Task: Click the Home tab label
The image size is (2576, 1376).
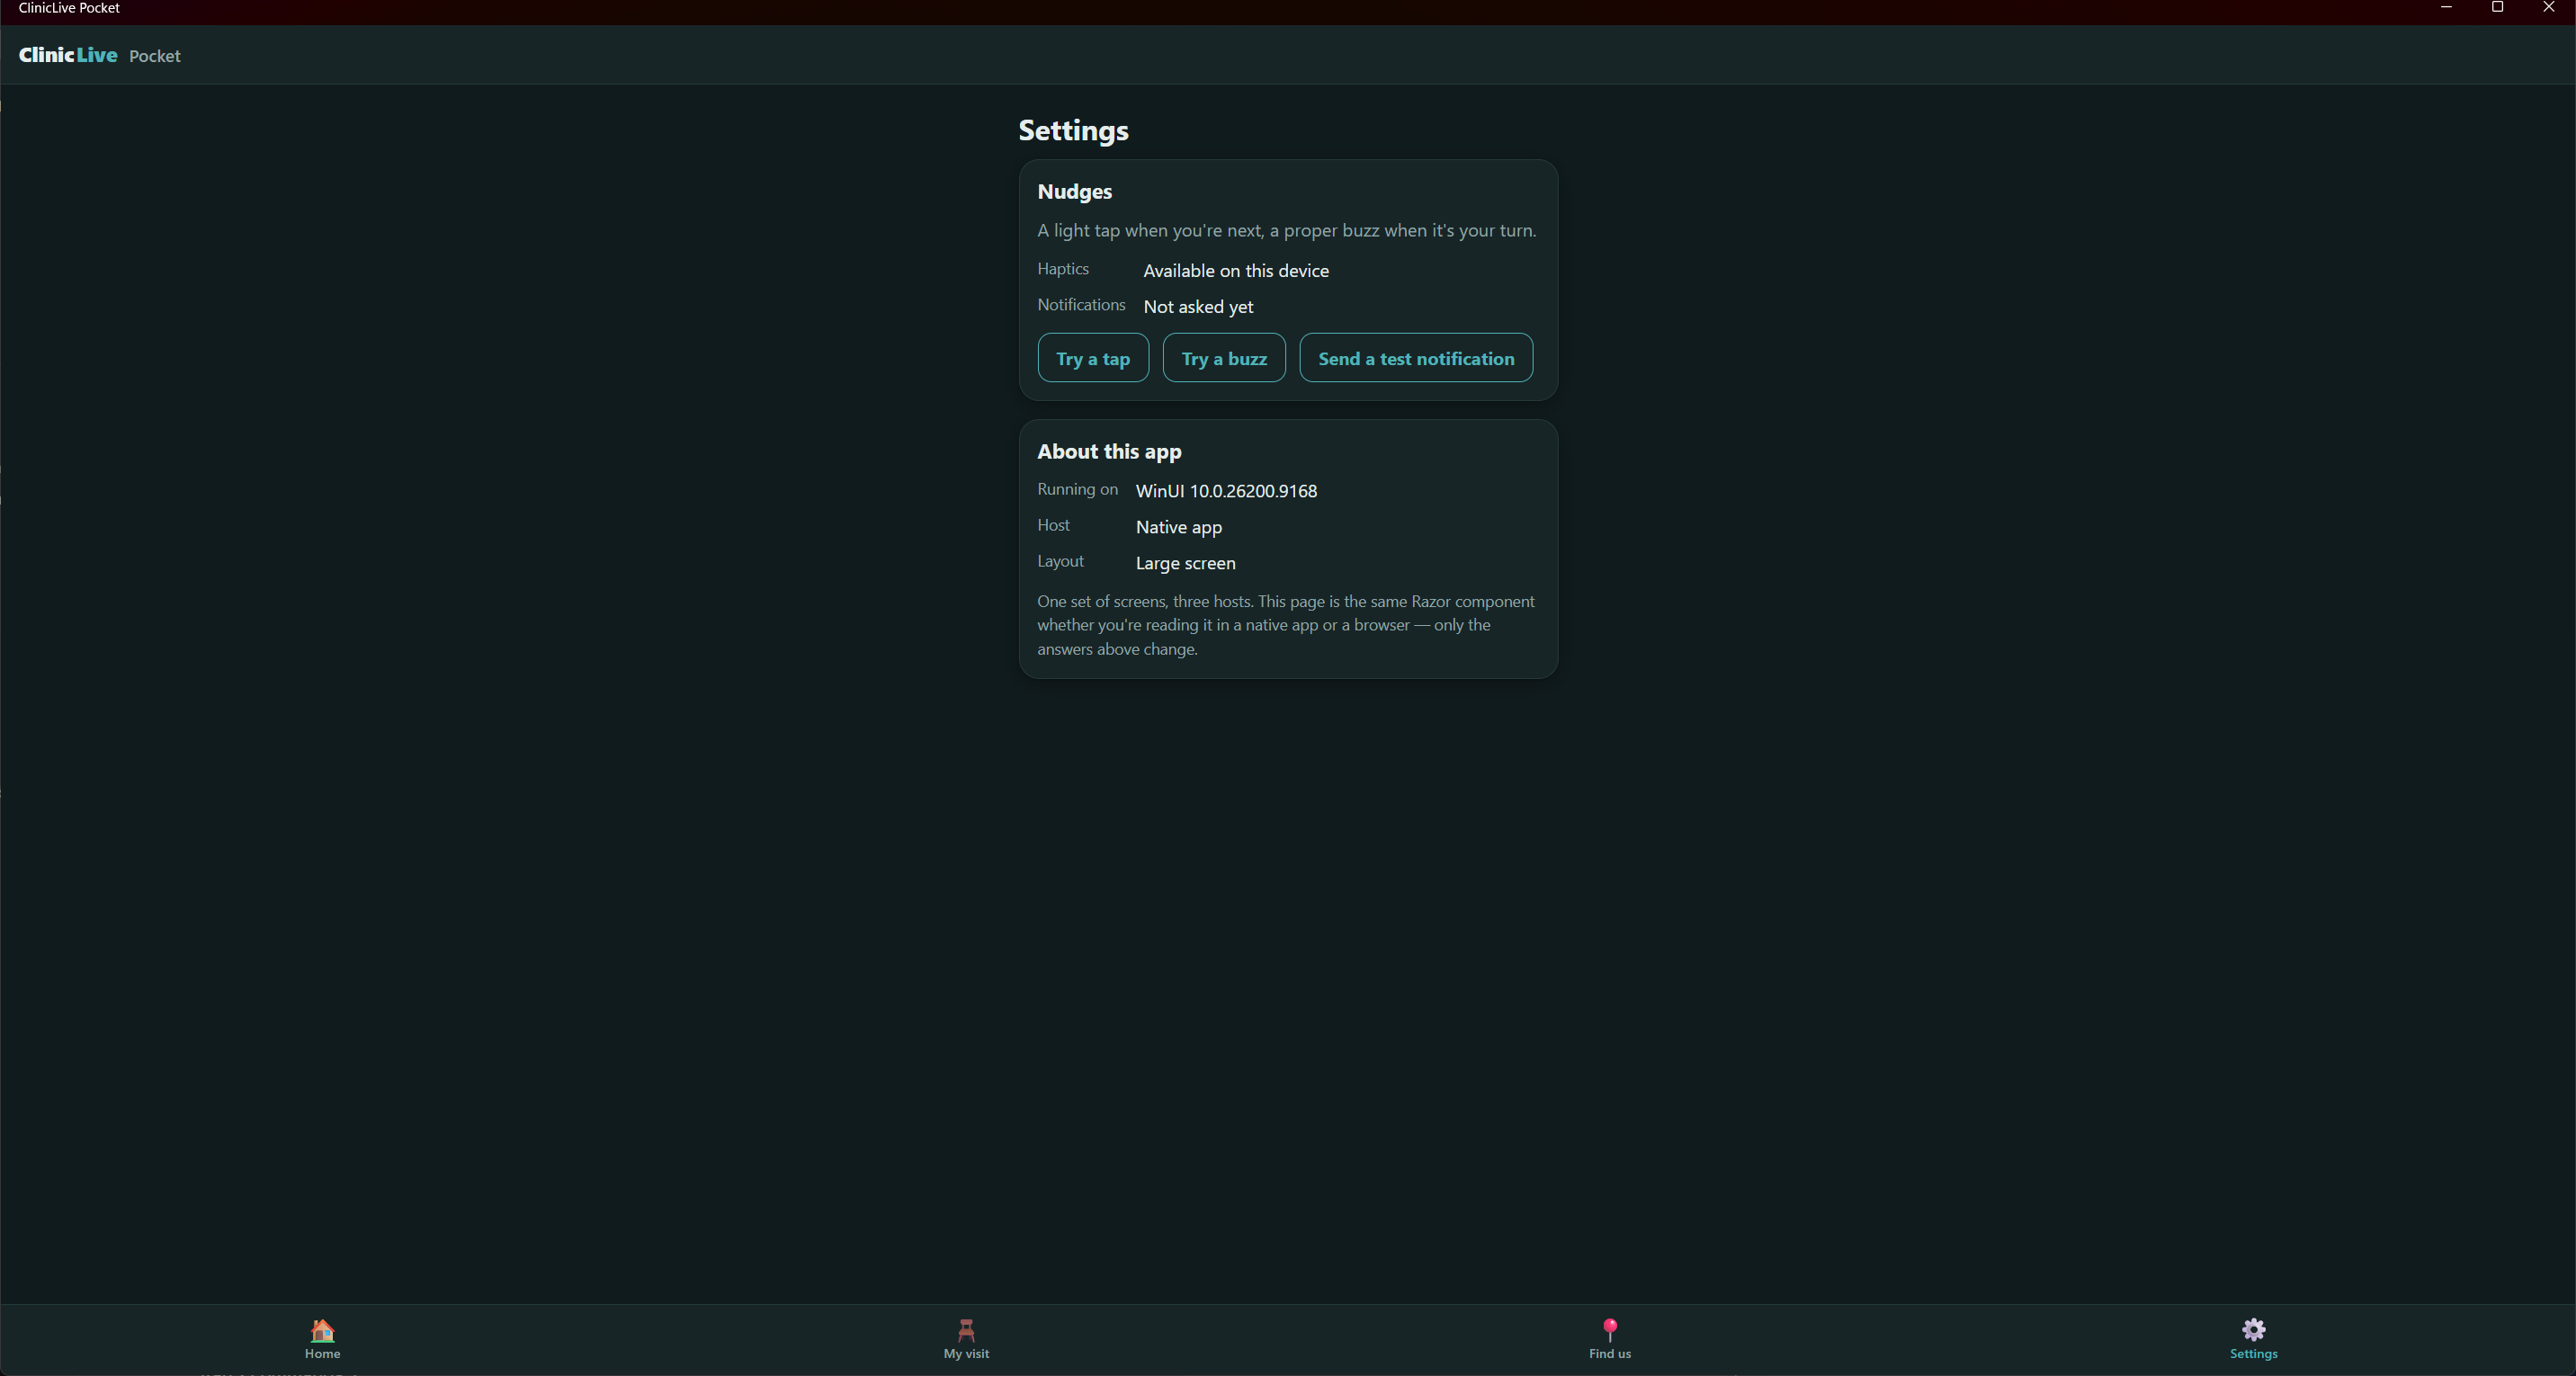Action: tap(322, 1354)
